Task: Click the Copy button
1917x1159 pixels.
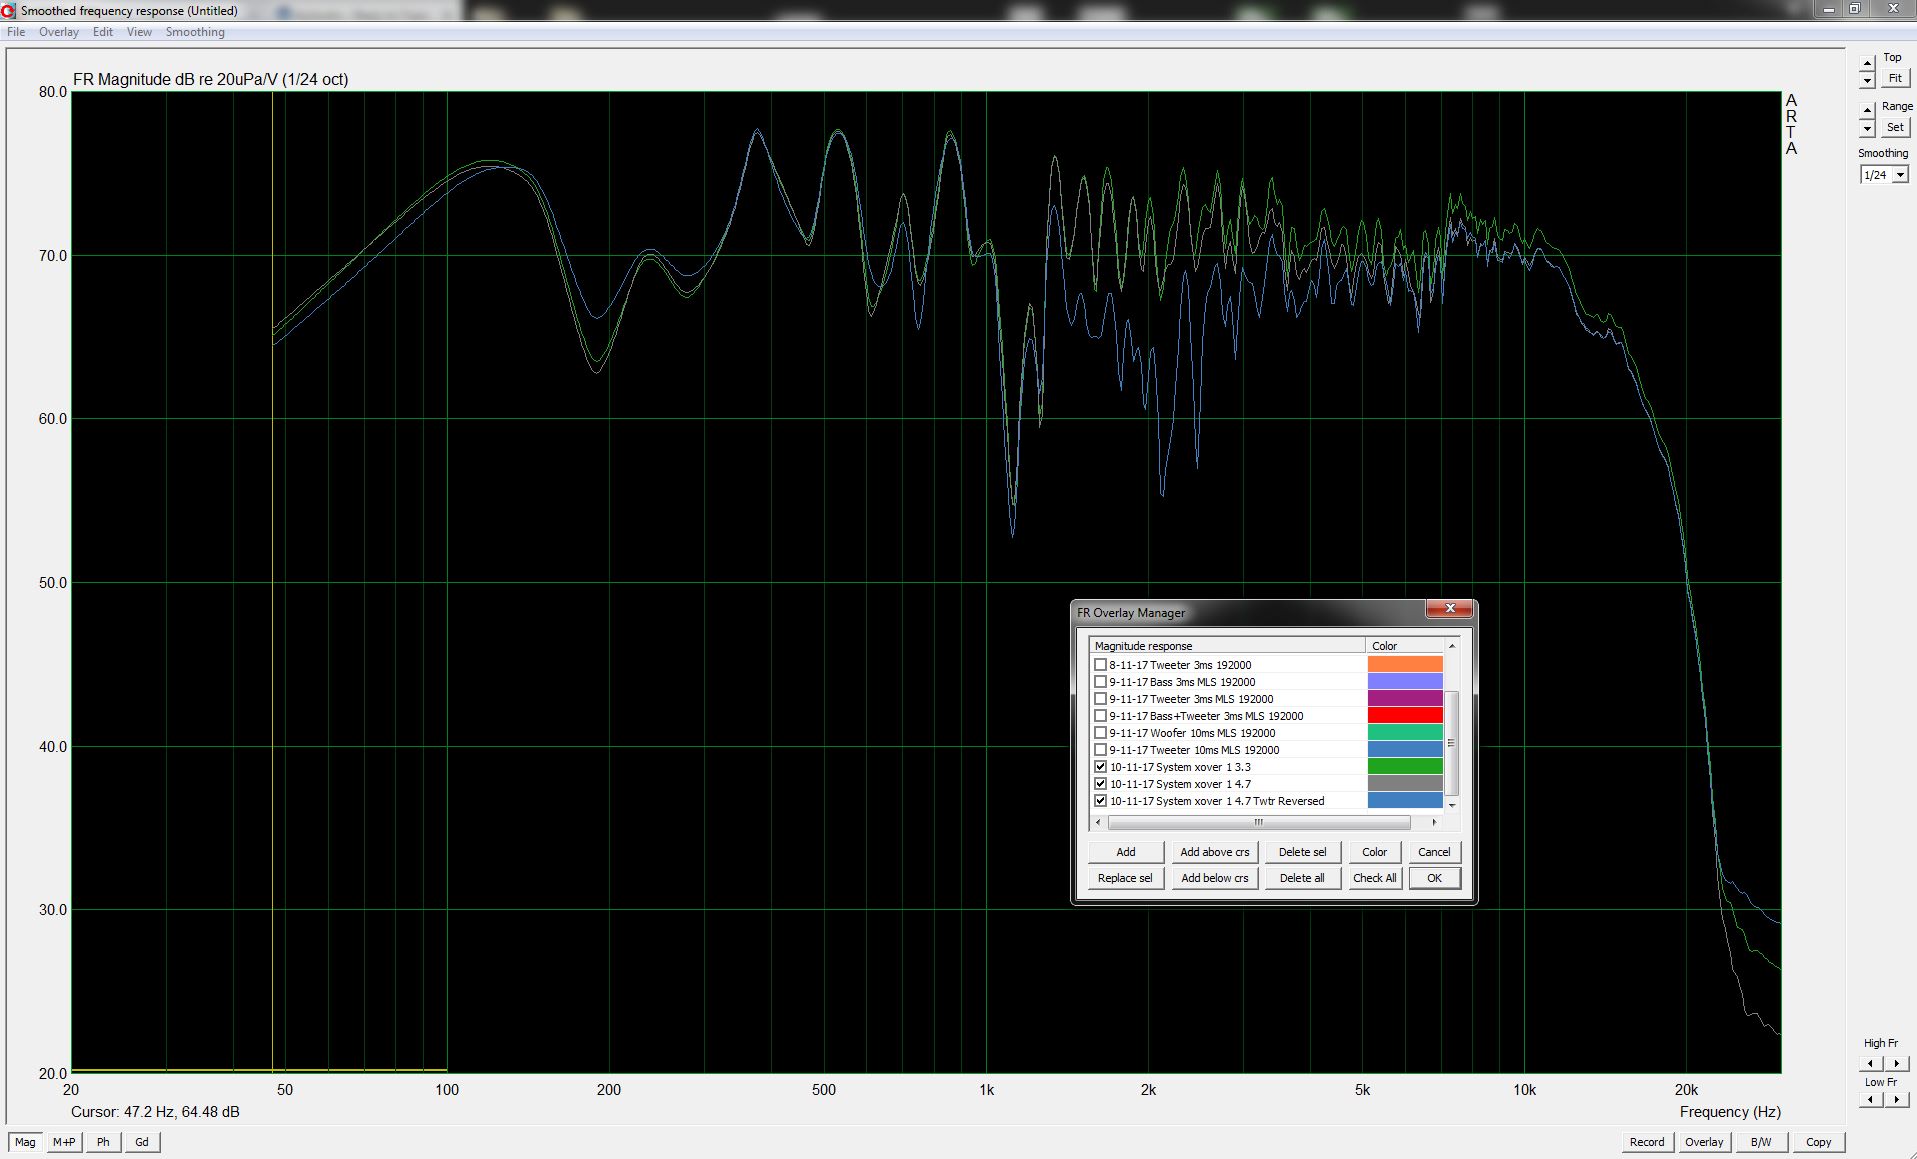Action: point(1819,1142)
